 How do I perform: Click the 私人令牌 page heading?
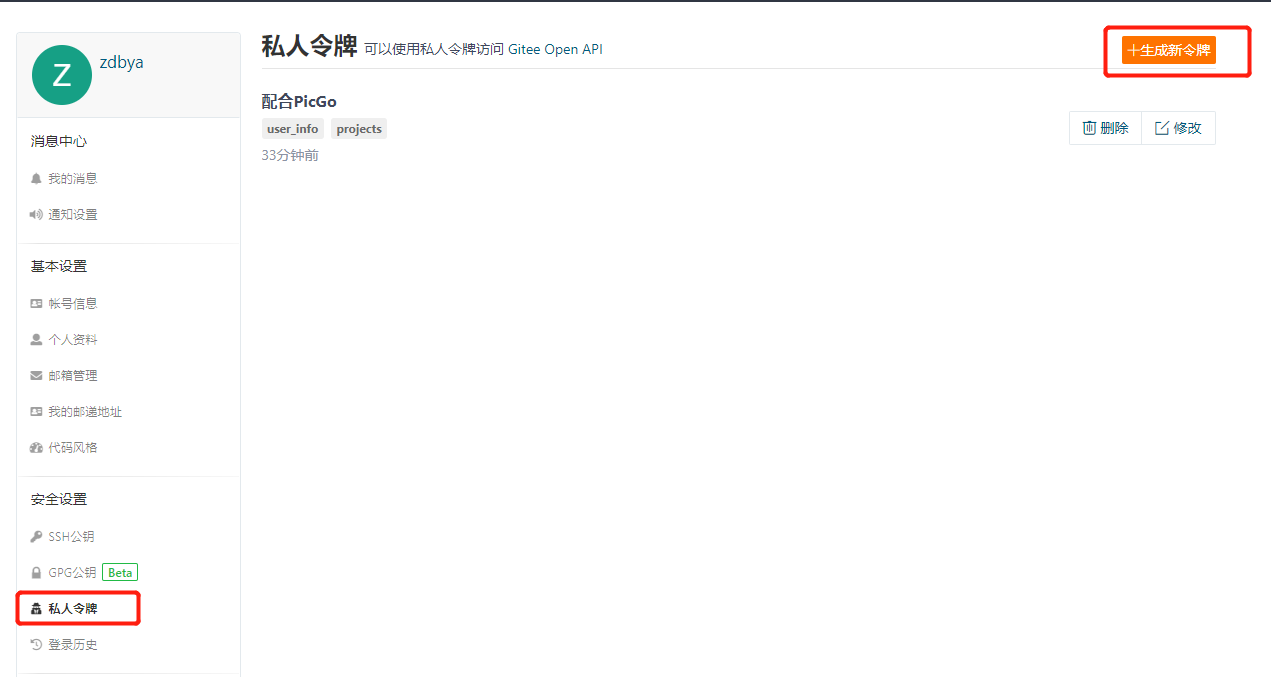(x=309, y=46)
